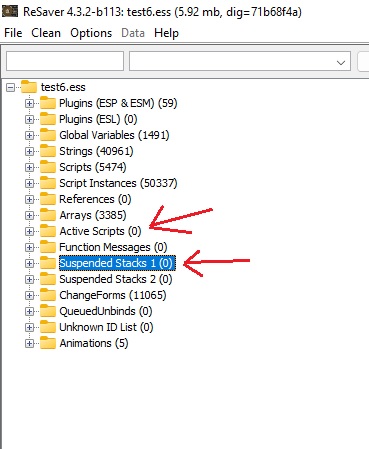369x449 pixels.
Task: Expand the ChangeForms node
Action: (x=29, y=296)
